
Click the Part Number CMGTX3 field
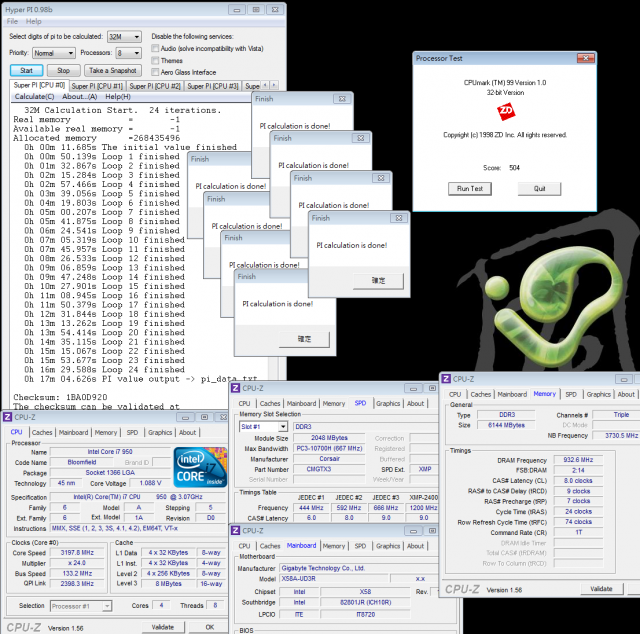pyautogui.click(x=329, y=469)
